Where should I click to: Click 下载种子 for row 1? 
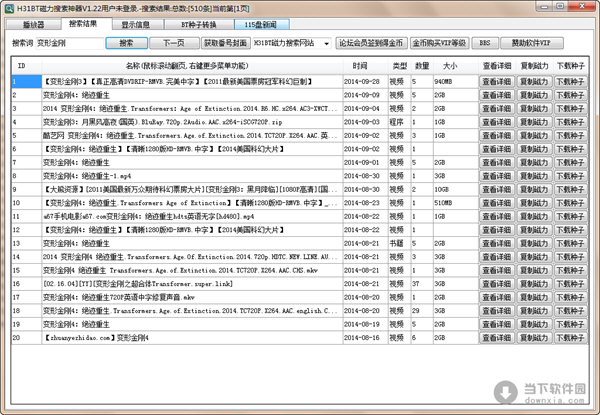point(570,81)
